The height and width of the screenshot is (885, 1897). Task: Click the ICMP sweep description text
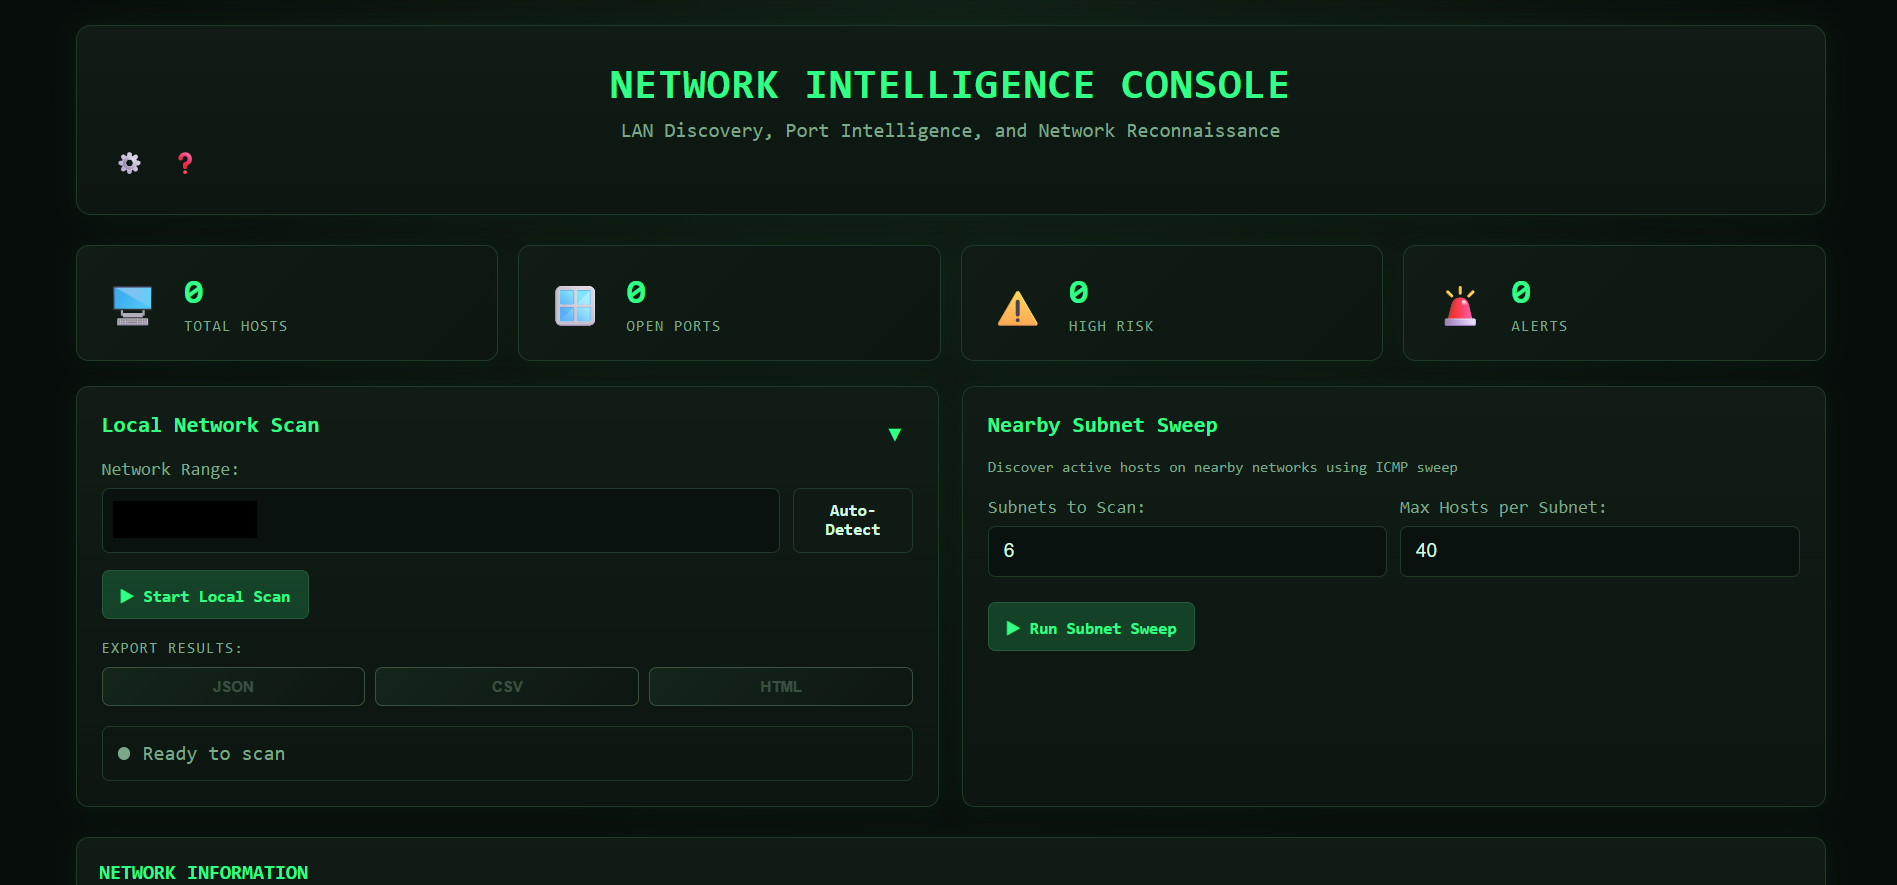[x=1223, y=468]
